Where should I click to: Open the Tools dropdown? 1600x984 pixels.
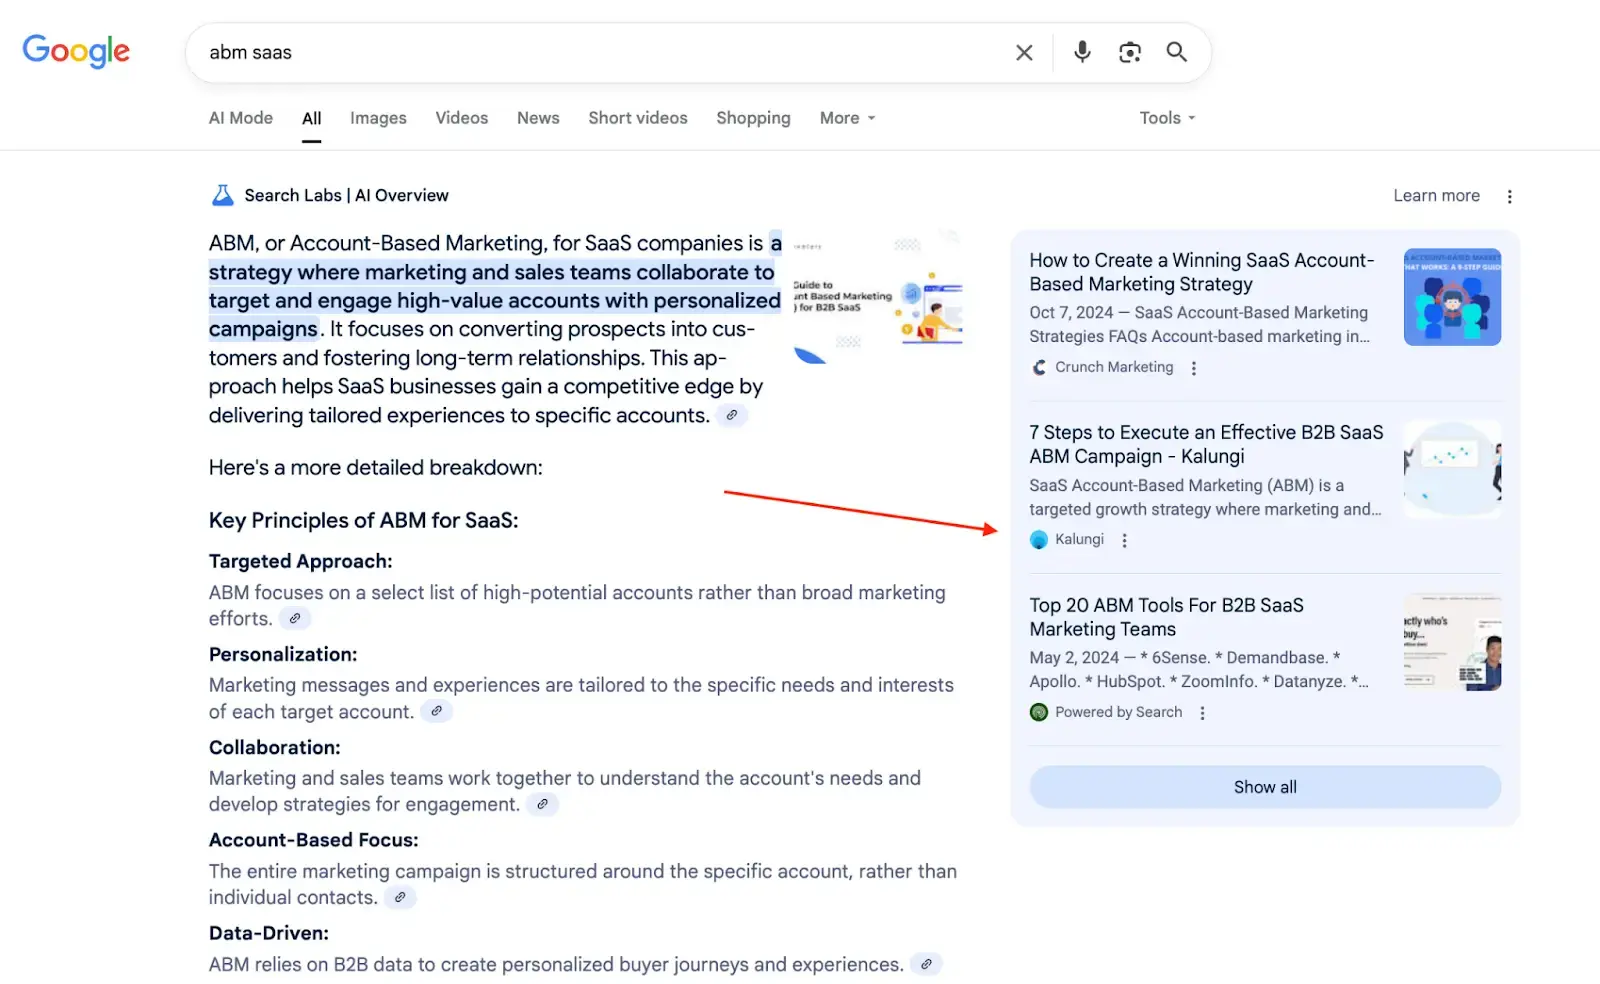(1167, 118)
